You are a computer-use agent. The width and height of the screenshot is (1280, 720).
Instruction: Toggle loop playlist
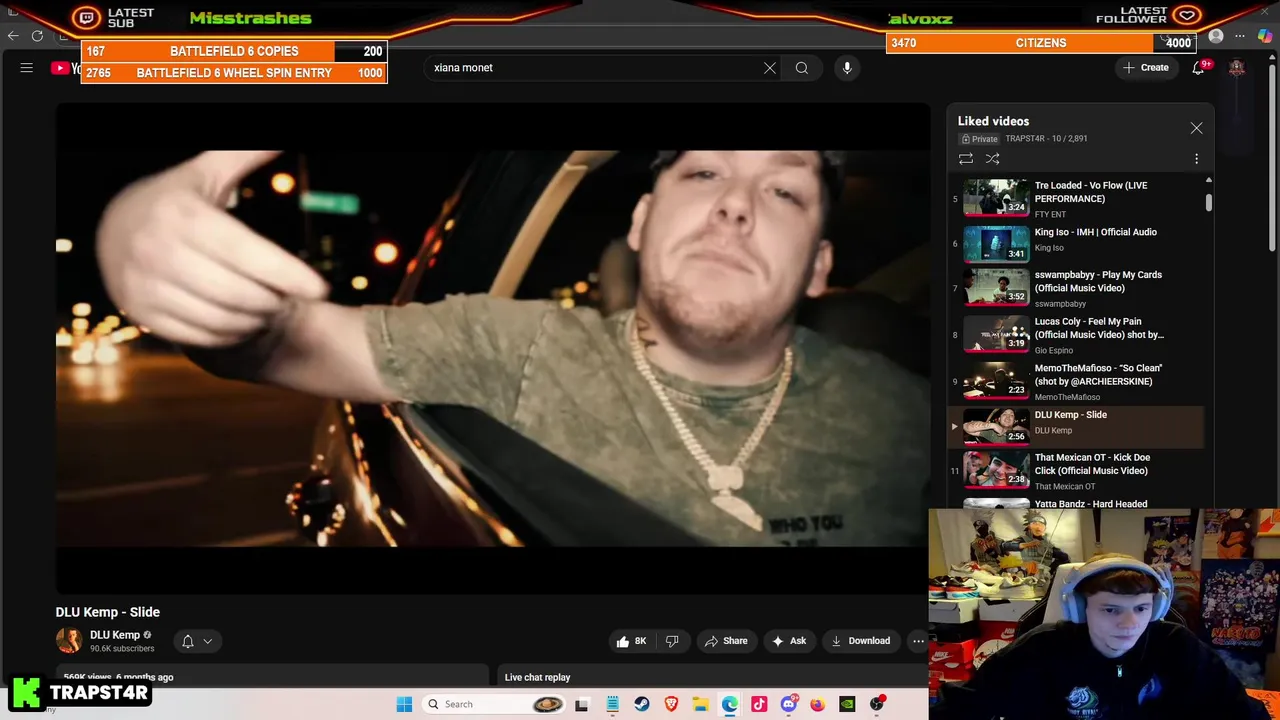tap(966, 159)
